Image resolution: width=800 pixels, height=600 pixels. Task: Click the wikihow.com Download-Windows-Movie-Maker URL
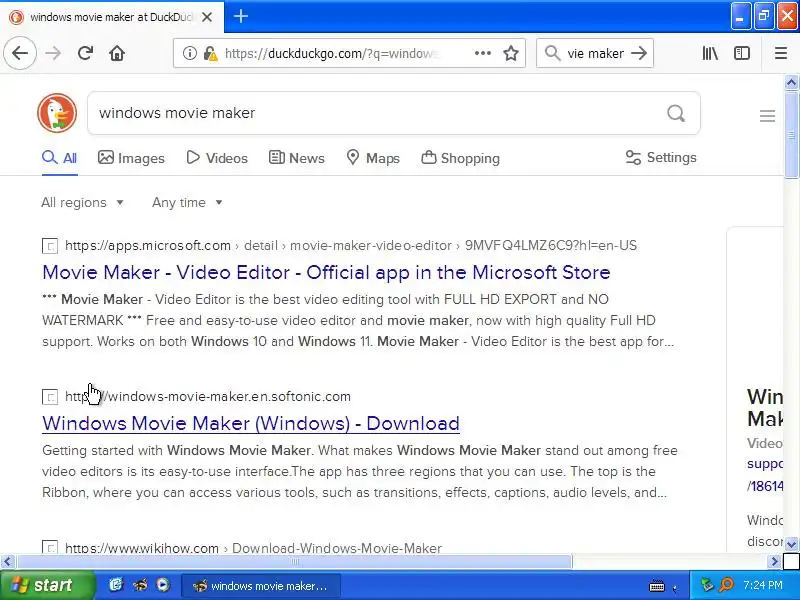point(253,547)
